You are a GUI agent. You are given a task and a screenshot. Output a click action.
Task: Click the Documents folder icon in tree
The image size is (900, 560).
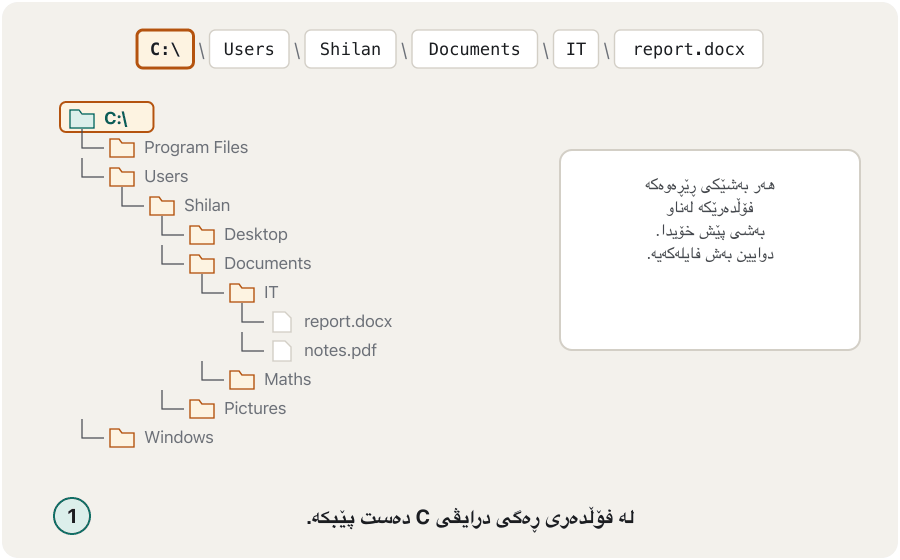click(202, 264)
